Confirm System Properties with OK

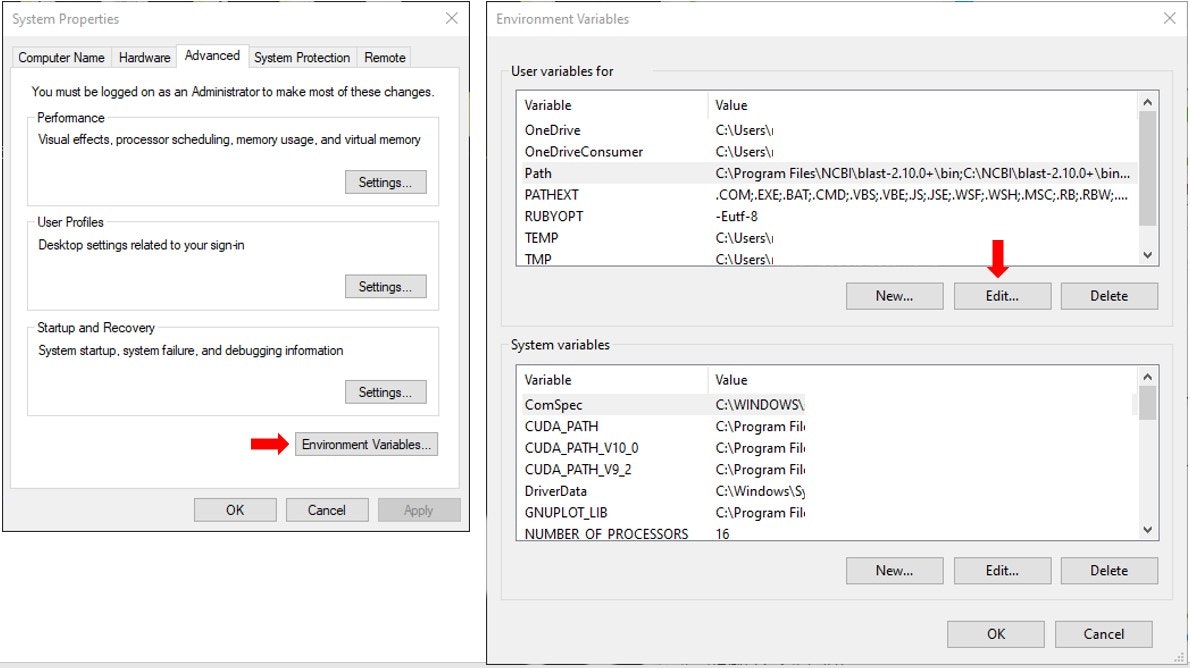(235, 510)
